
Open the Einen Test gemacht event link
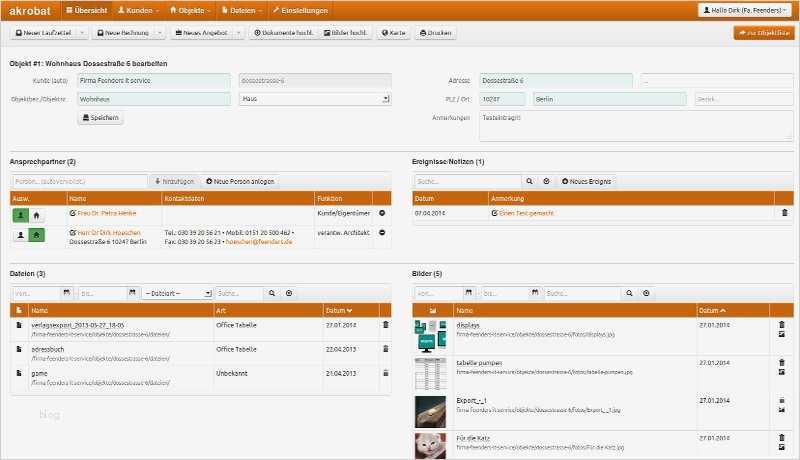click(526, 213)
